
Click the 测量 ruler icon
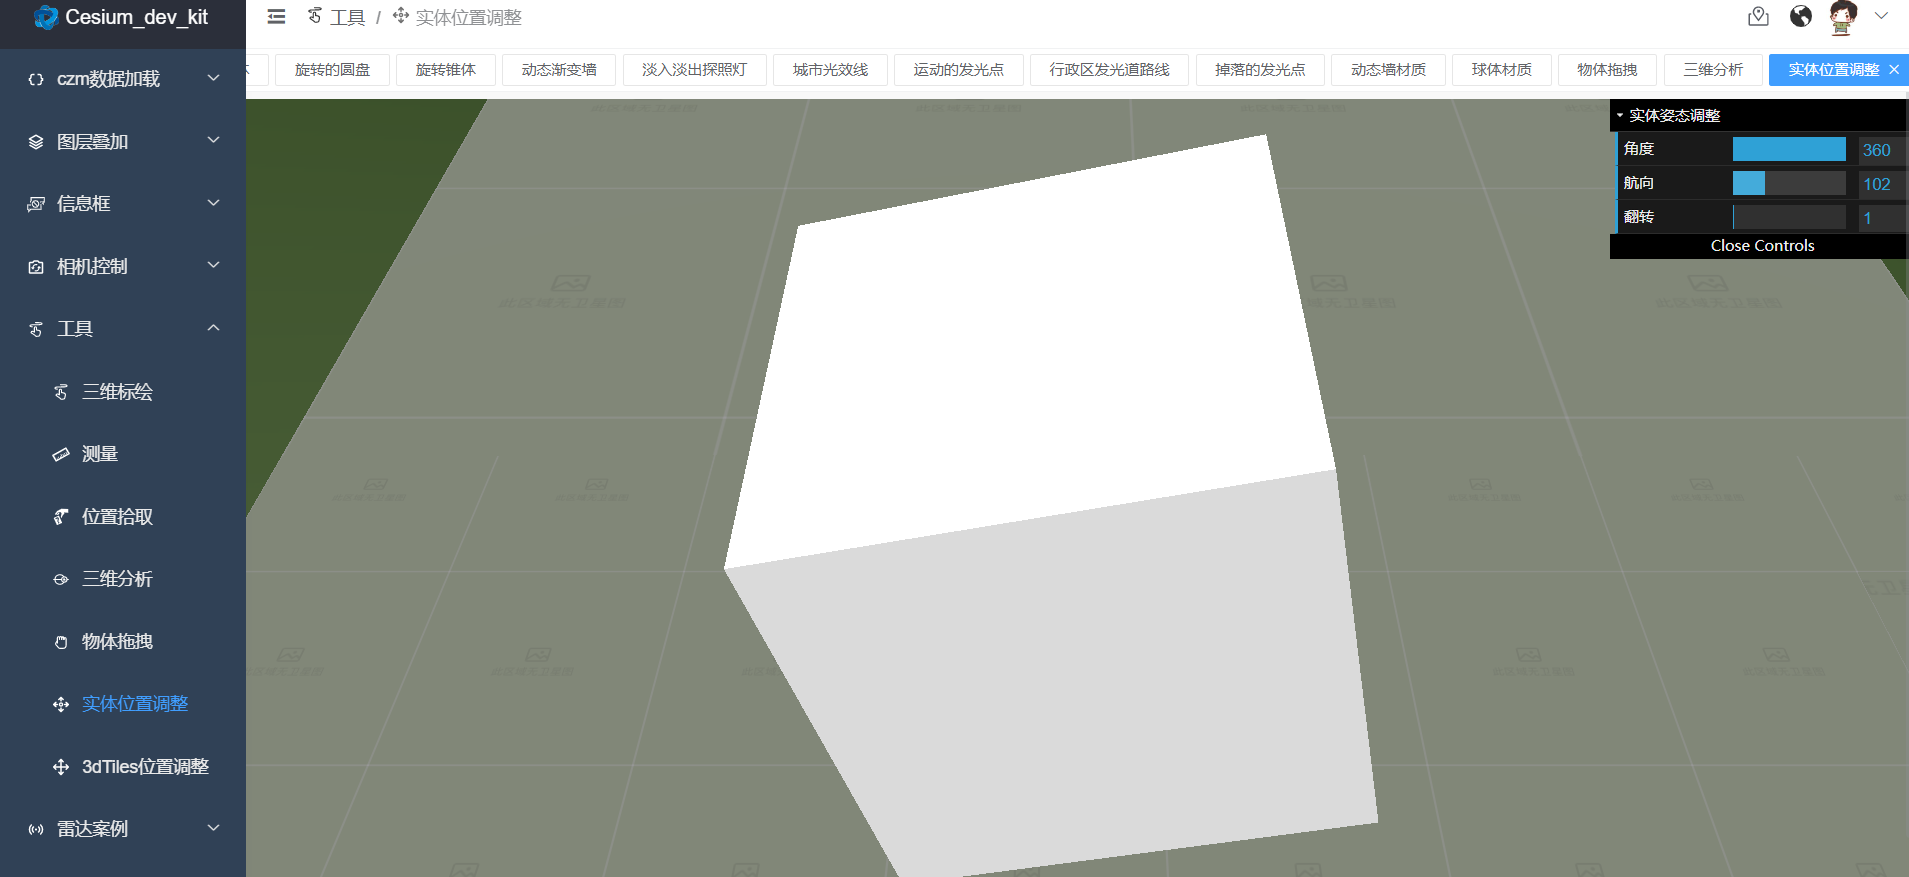click(x=61, y=454)
